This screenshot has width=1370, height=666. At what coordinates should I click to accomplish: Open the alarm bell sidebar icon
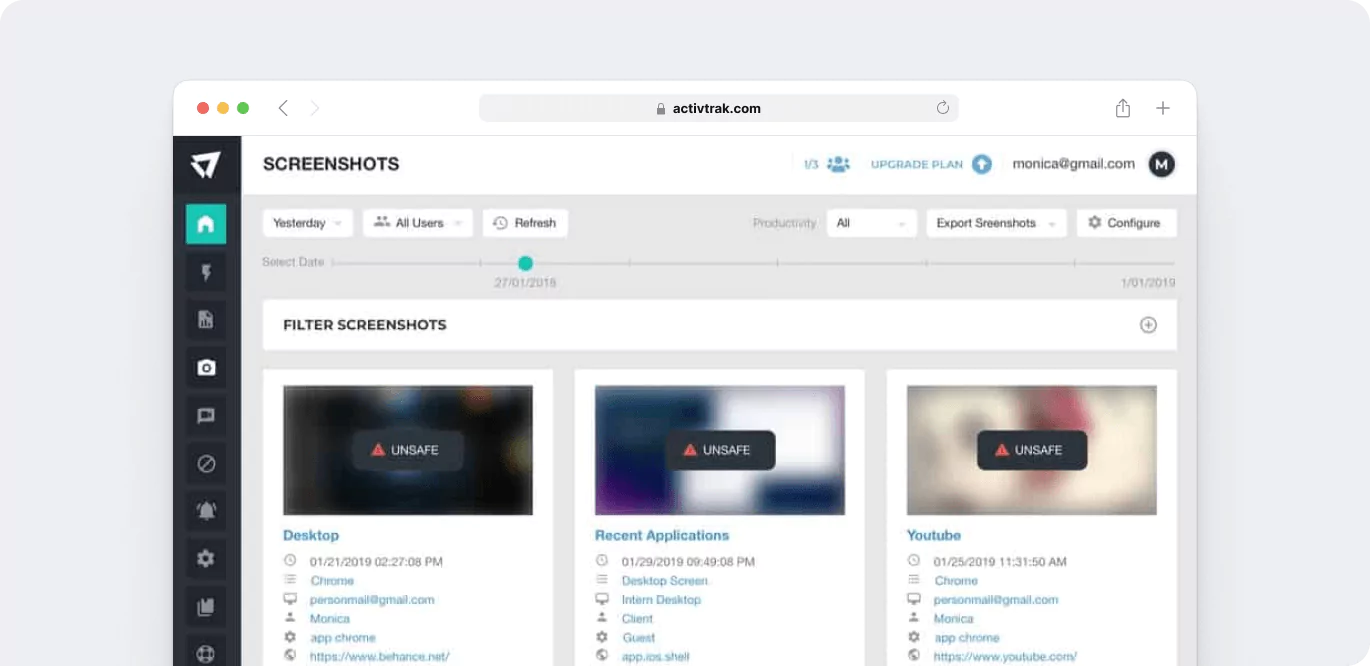click(x=206, y=511)
